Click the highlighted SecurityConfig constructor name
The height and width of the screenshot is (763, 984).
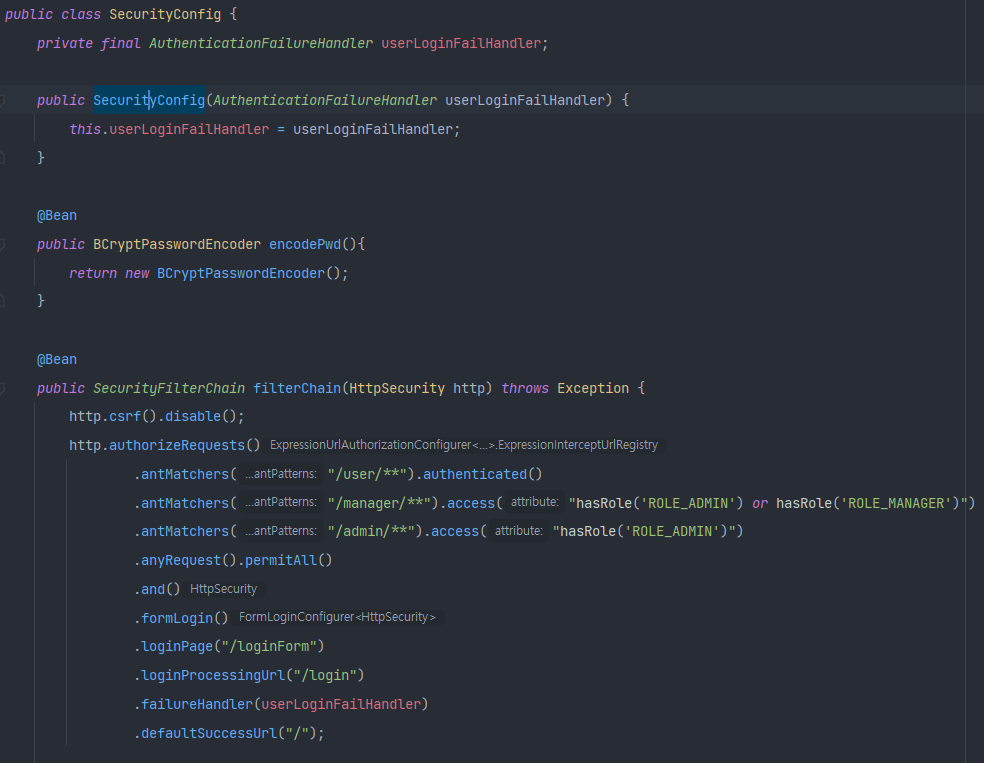(x=149, y=100)
